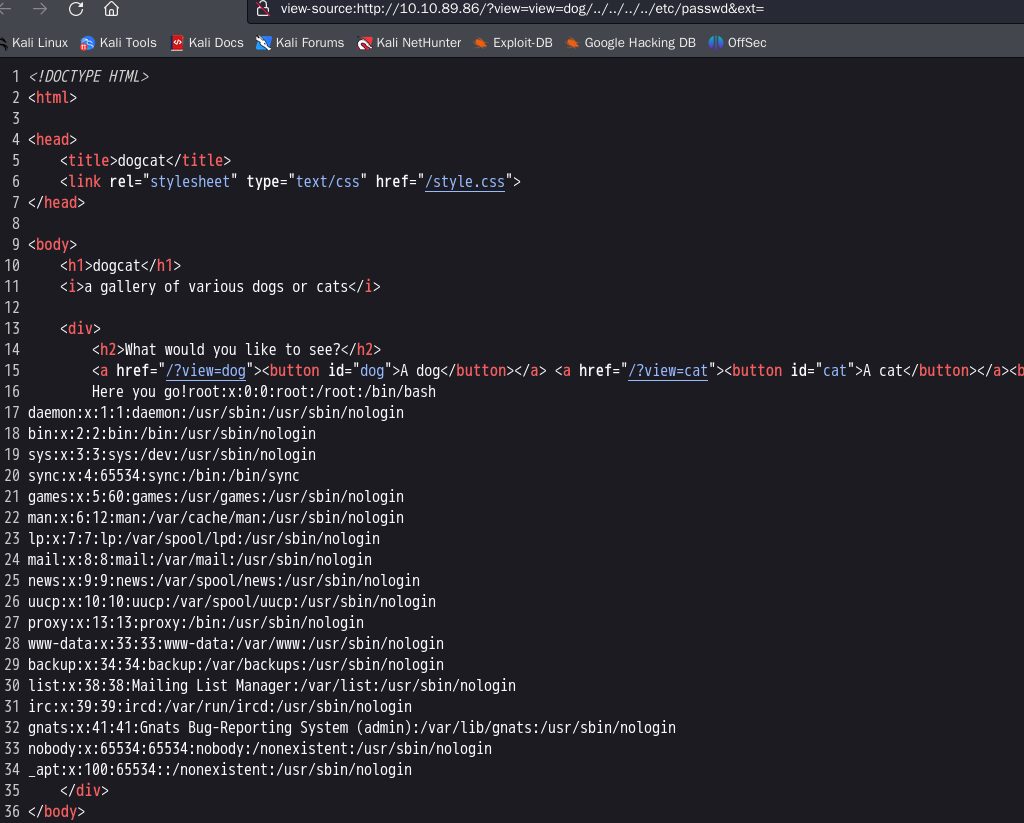The height and width of the screenshot is (823, 1024).
Task: Follow the /?view=dog source link
Action: pyautogui.click(x=206, y=370)
